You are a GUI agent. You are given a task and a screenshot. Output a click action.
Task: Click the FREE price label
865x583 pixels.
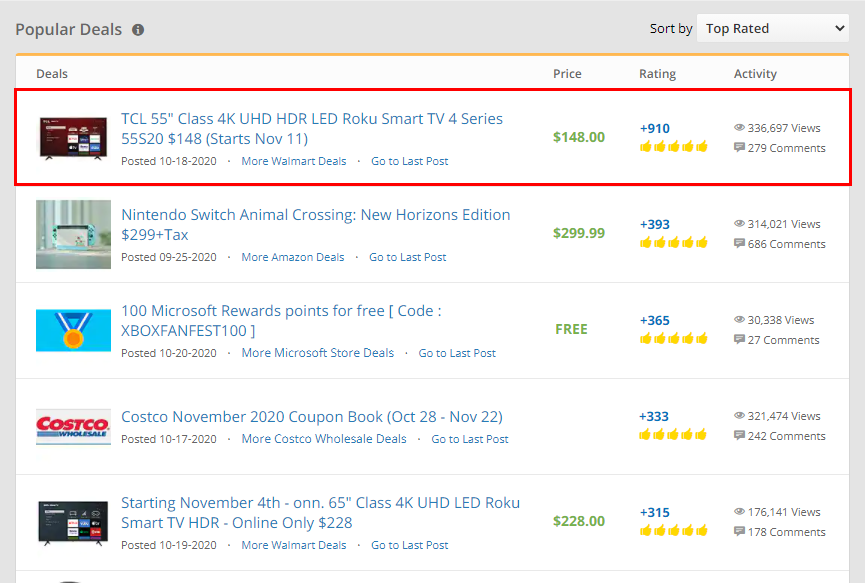point(571,329)
